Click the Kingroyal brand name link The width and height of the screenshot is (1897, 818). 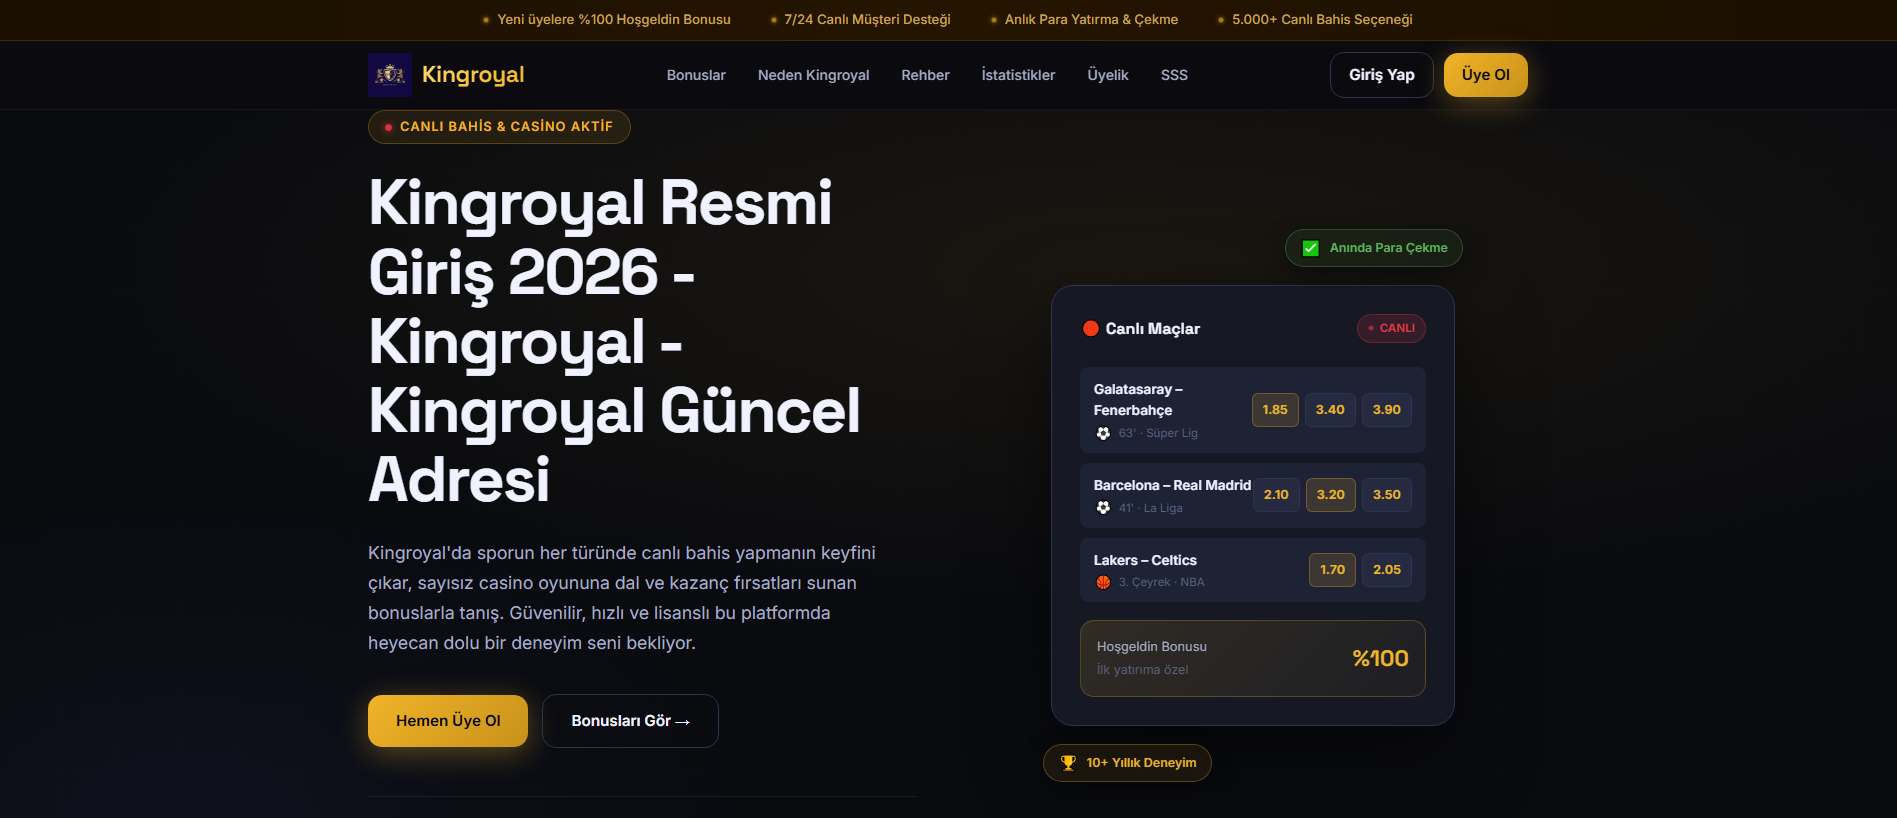coord(473,75)
